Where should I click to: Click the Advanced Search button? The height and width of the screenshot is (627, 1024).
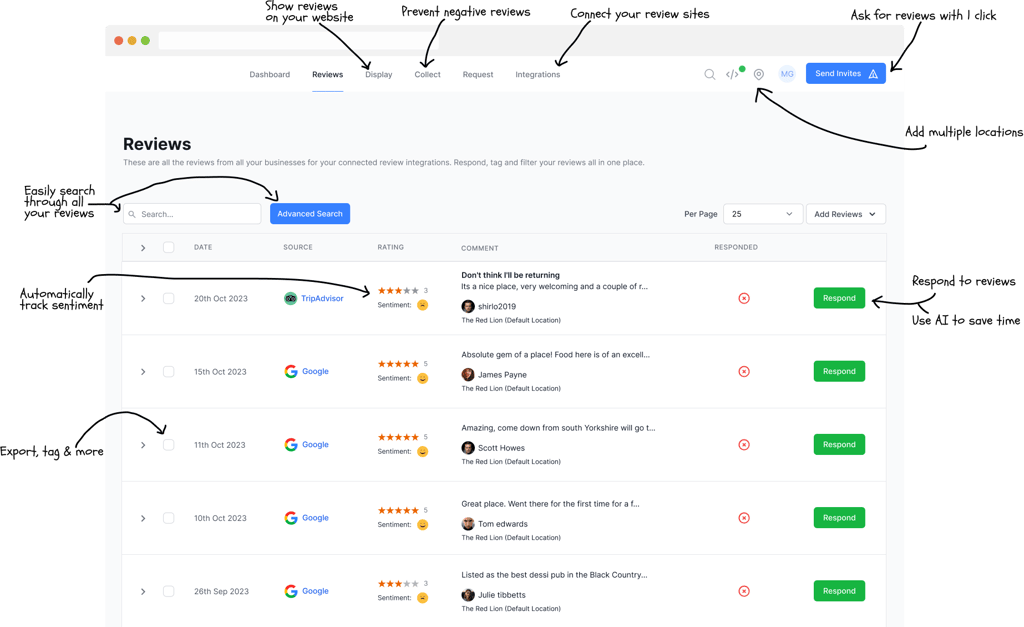pyautogui.click(x=310, y=214)
